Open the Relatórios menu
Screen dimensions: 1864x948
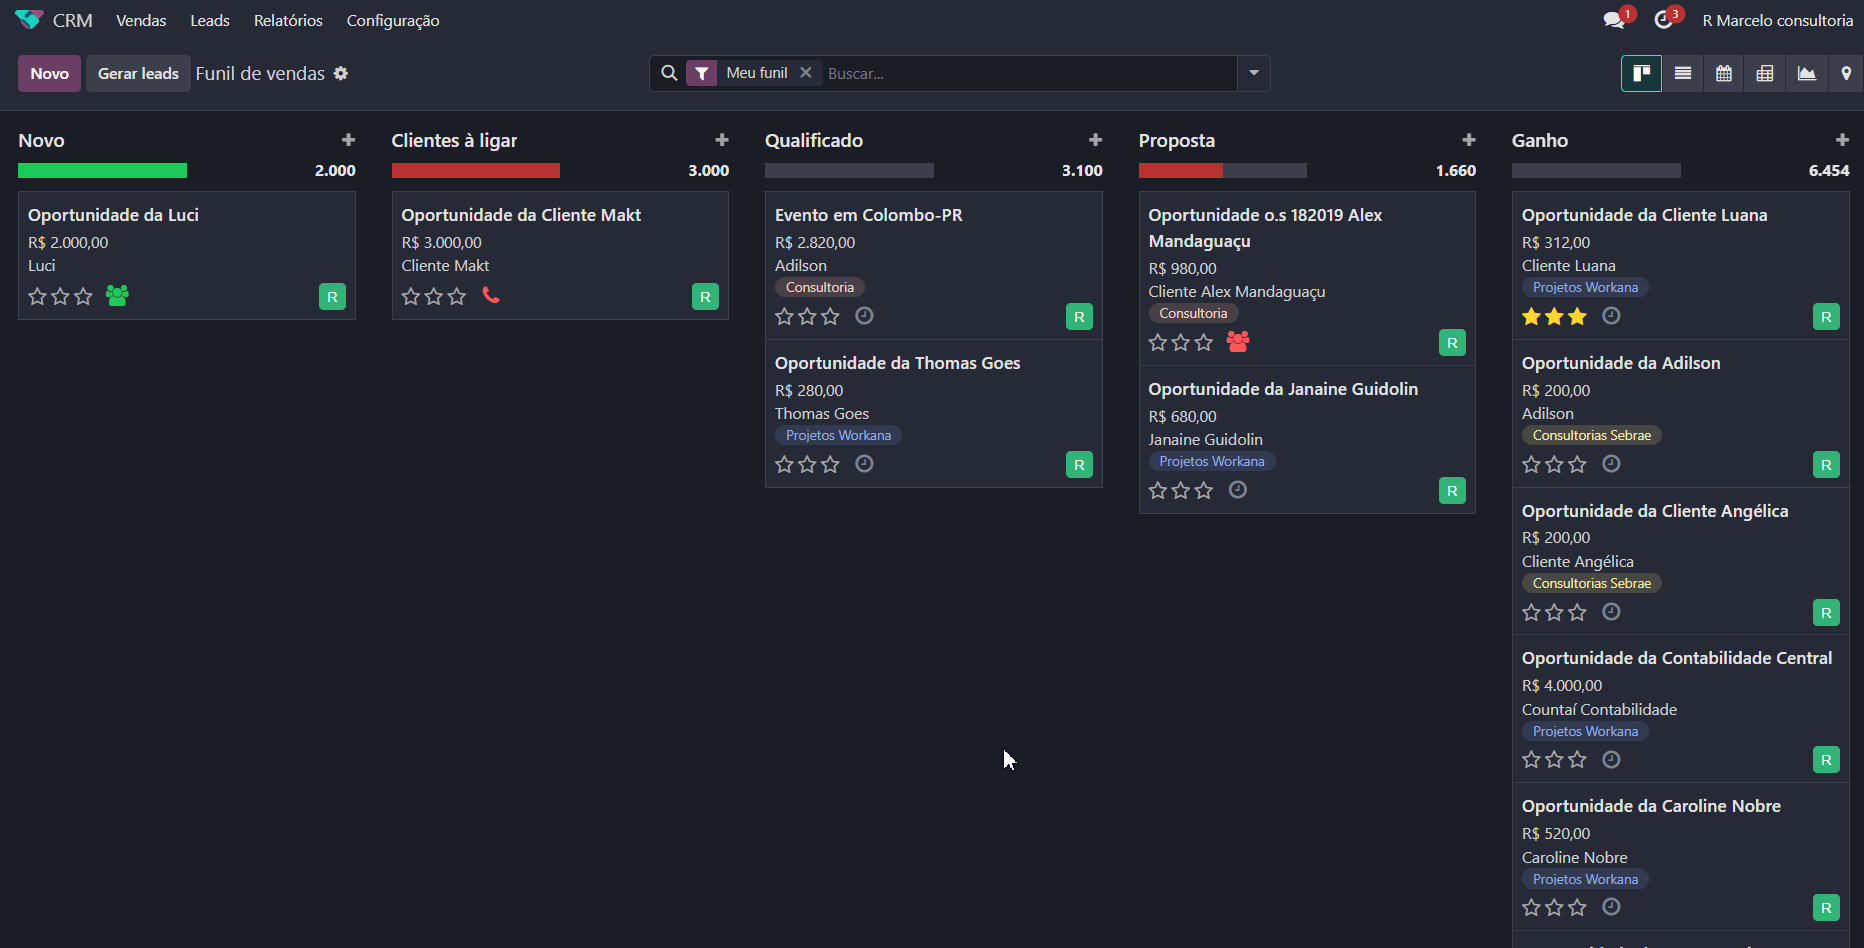288,20
